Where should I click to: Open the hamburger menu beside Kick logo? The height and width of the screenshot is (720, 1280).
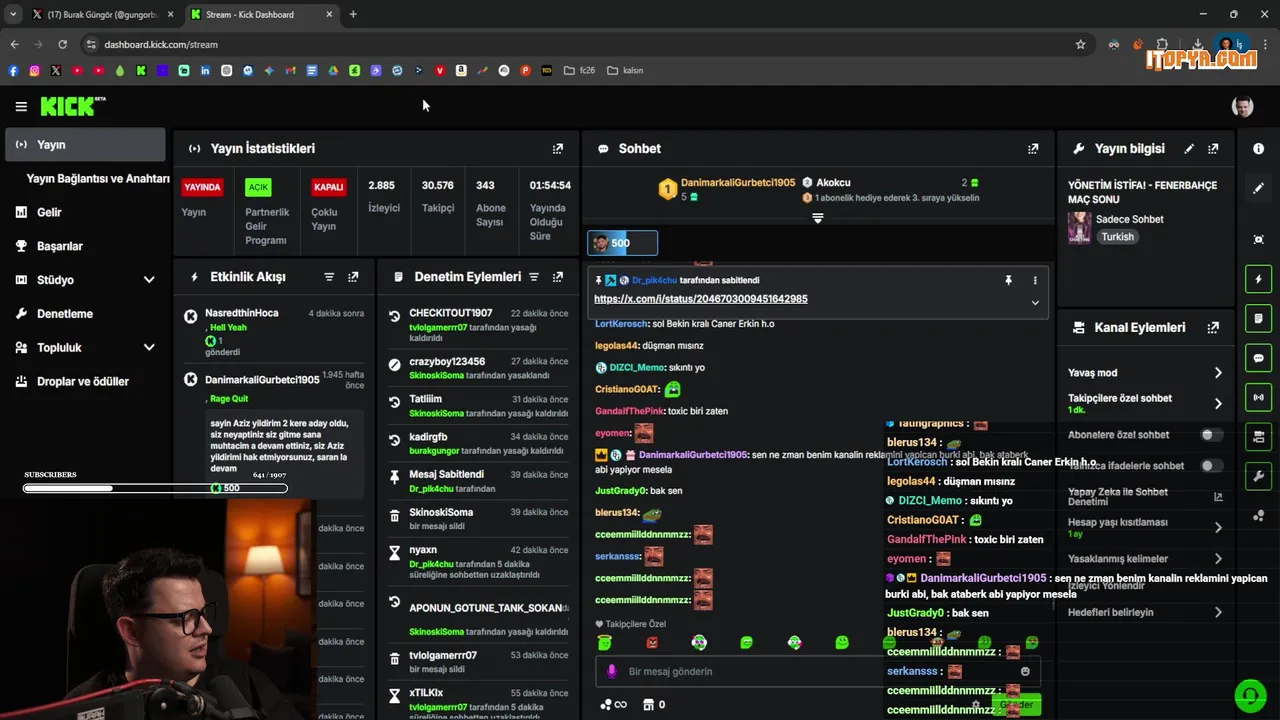coord(21,106)
